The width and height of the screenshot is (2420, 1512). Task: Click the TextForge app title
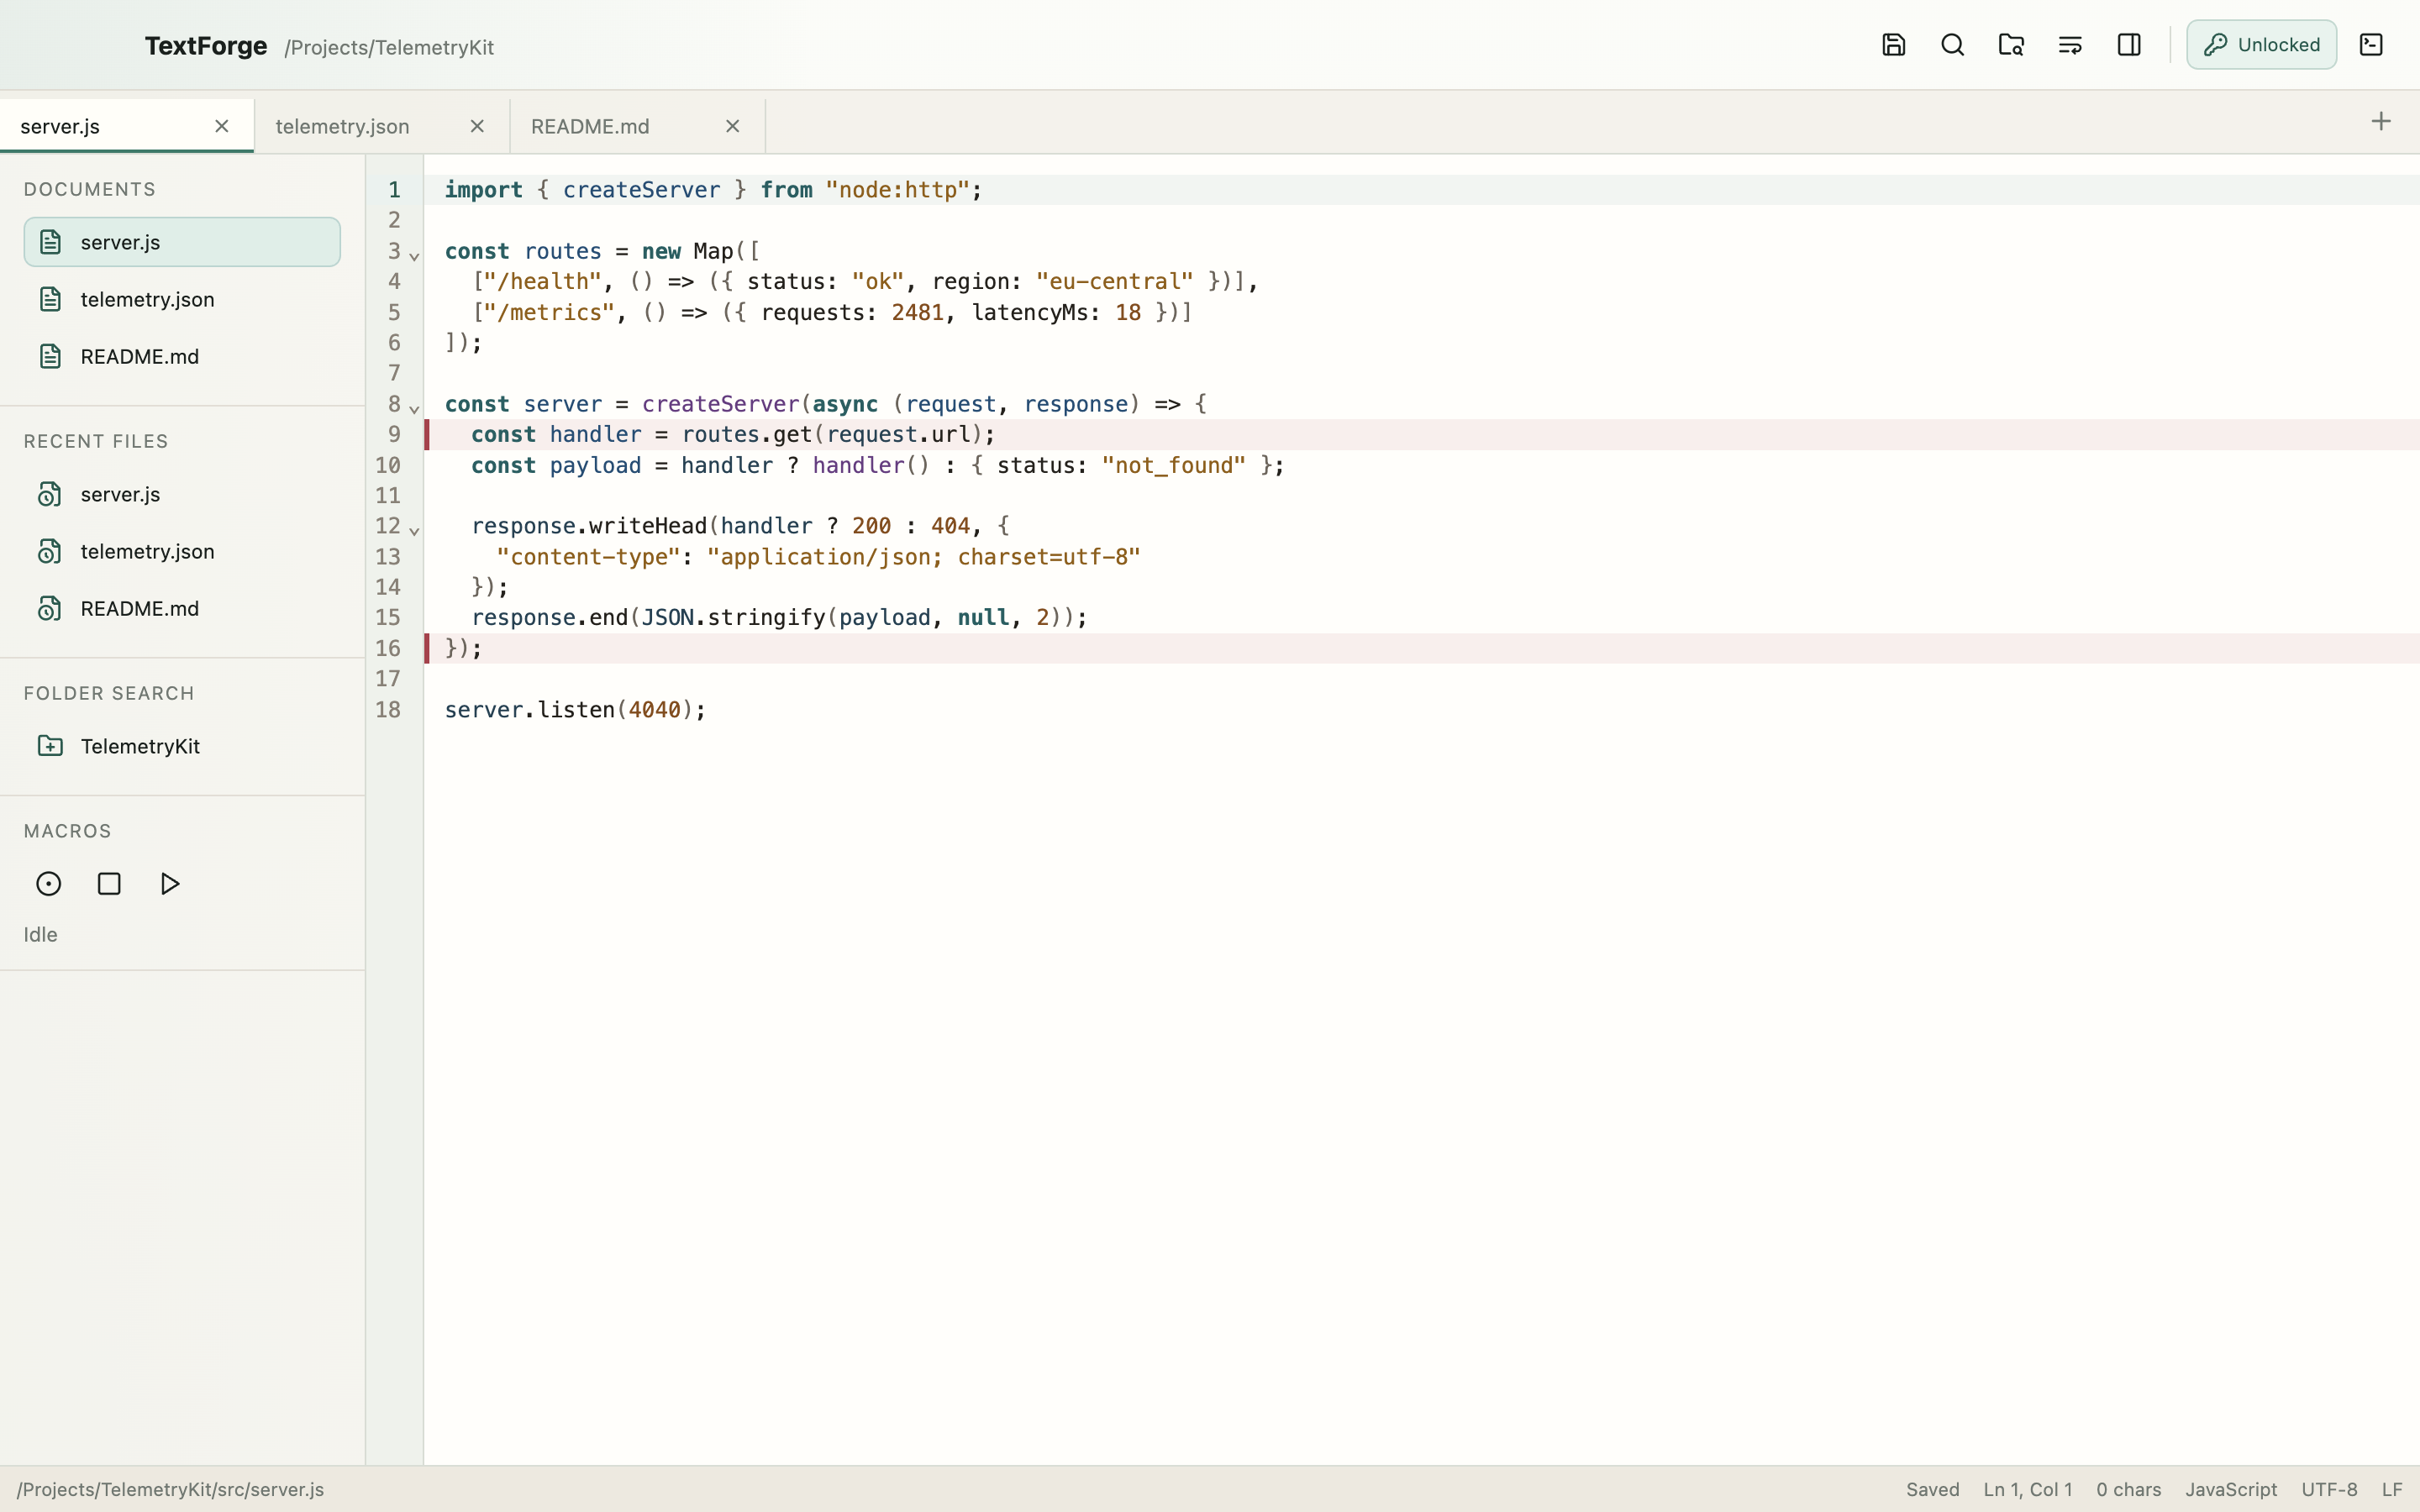(206, 46)
